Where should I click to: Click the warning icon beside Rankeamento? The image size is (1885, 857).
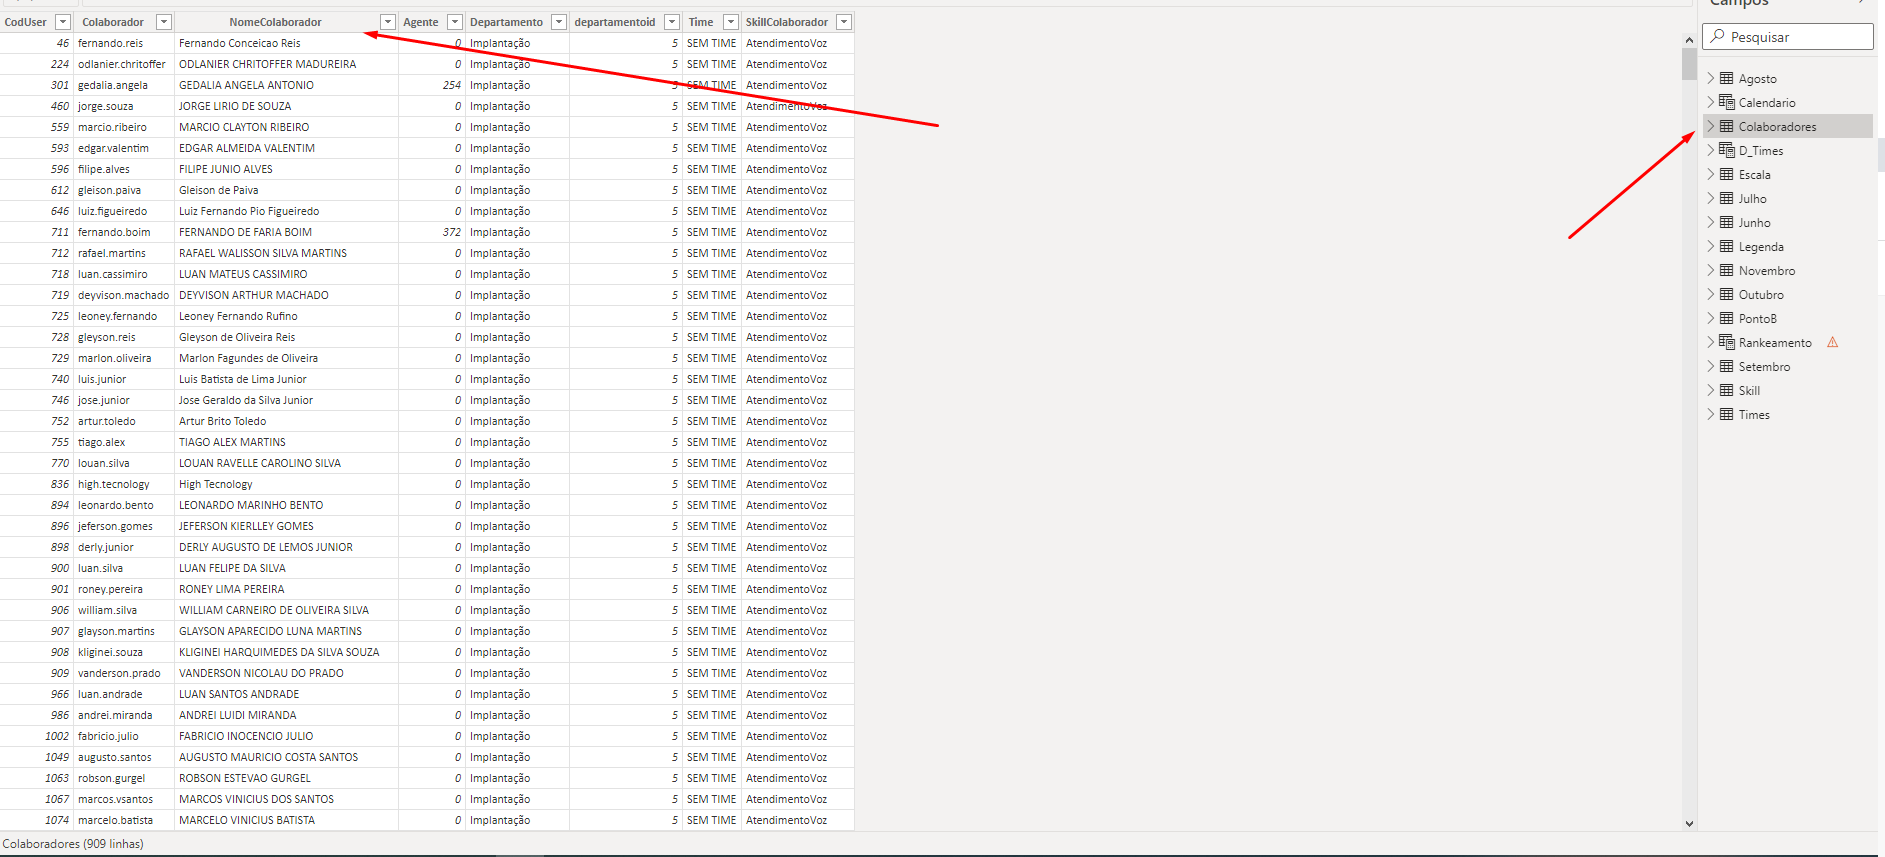pyautogui.click(x=1833, y=342)
